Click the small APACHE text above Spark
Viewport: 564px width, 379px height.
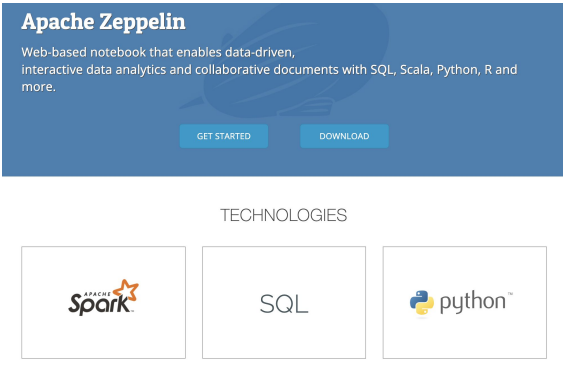coord(97,294)
